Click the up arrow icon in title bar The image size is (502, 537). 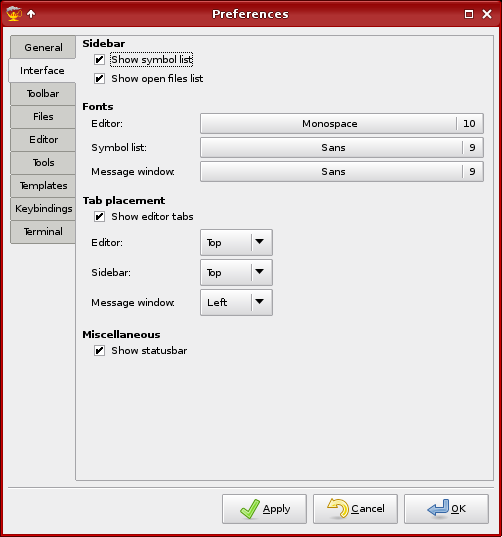(31, 14)
